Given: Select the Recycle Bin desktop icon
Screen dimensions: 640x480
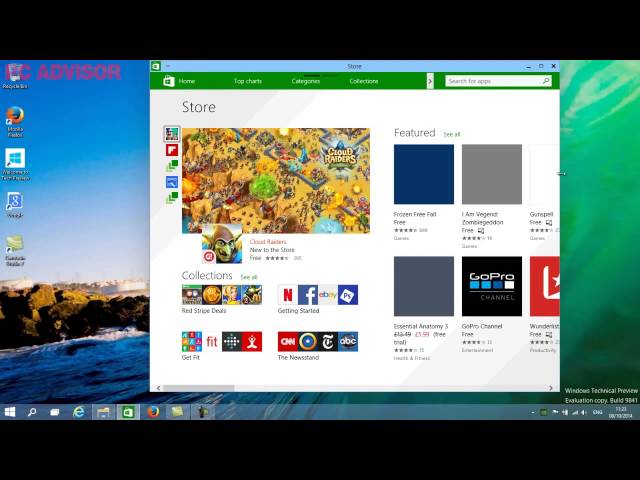Looking at the screenshot, I should (x=15, y=76).
